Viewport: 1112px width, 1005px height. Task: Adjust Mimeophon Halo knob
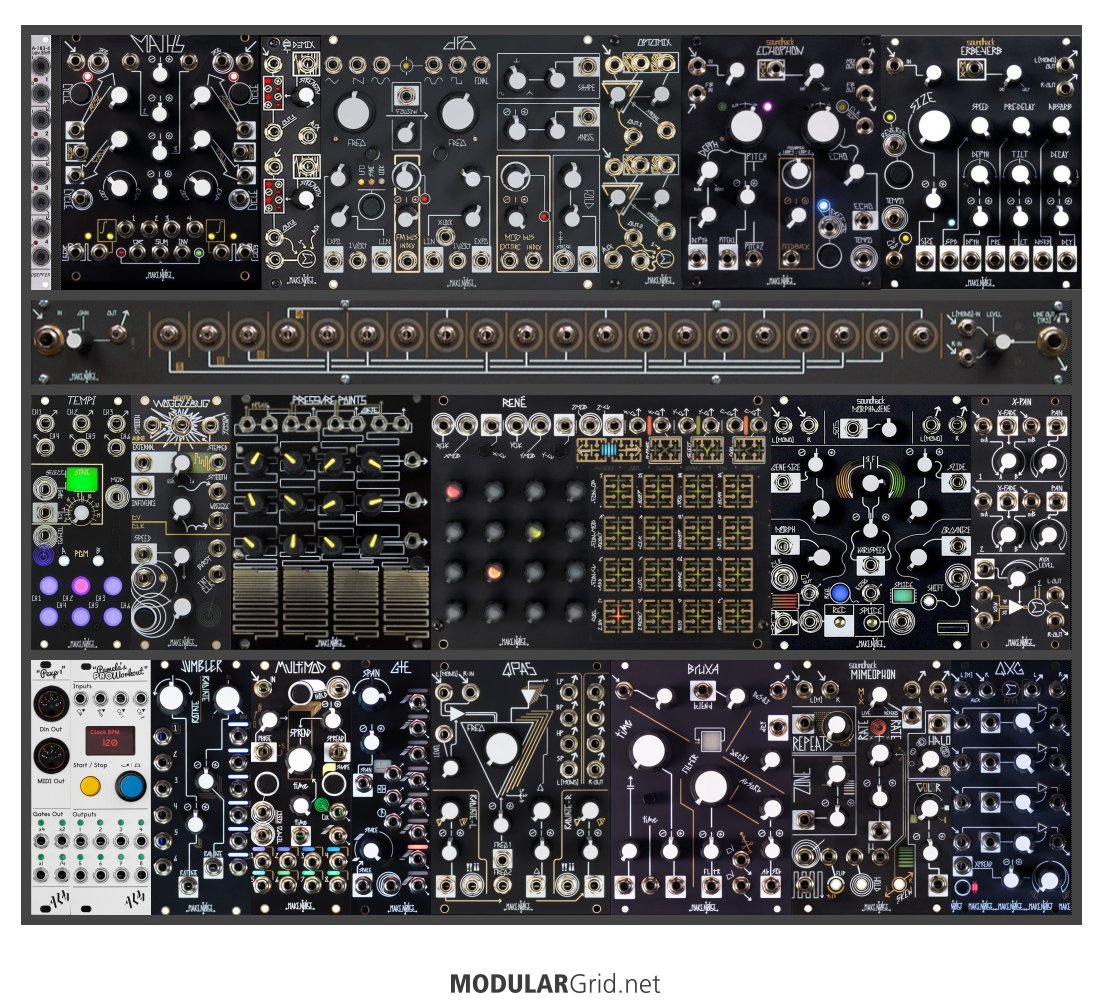(930, 760)
